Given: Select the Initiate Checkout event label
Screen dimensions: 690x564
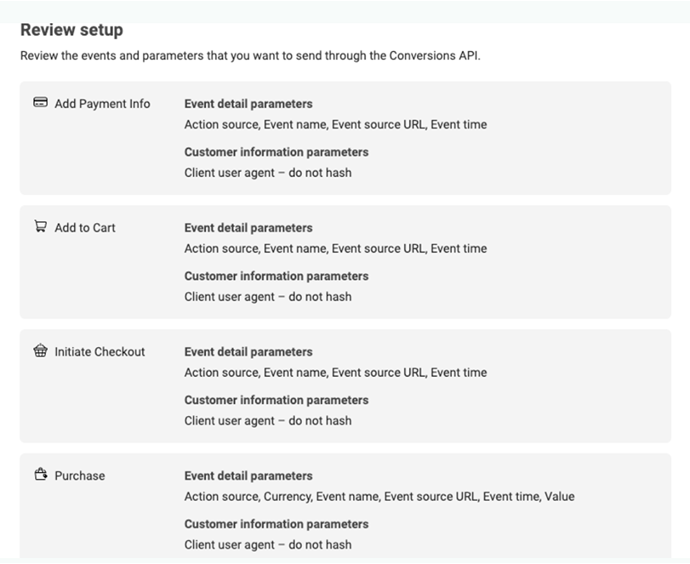Looking at the screenshot, I should [x=99, y=352].
